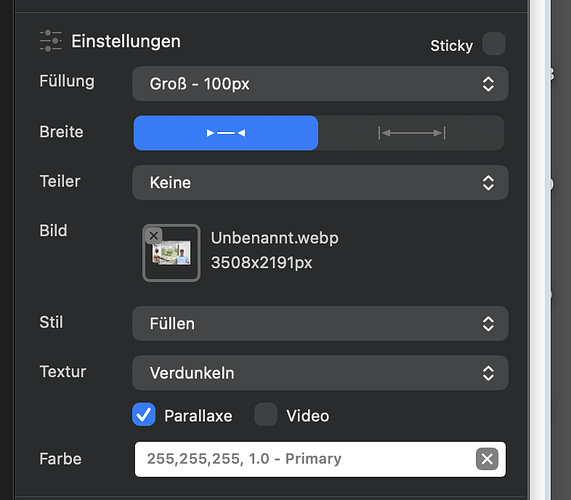Select the narrow contained width icon

[226, 133]
